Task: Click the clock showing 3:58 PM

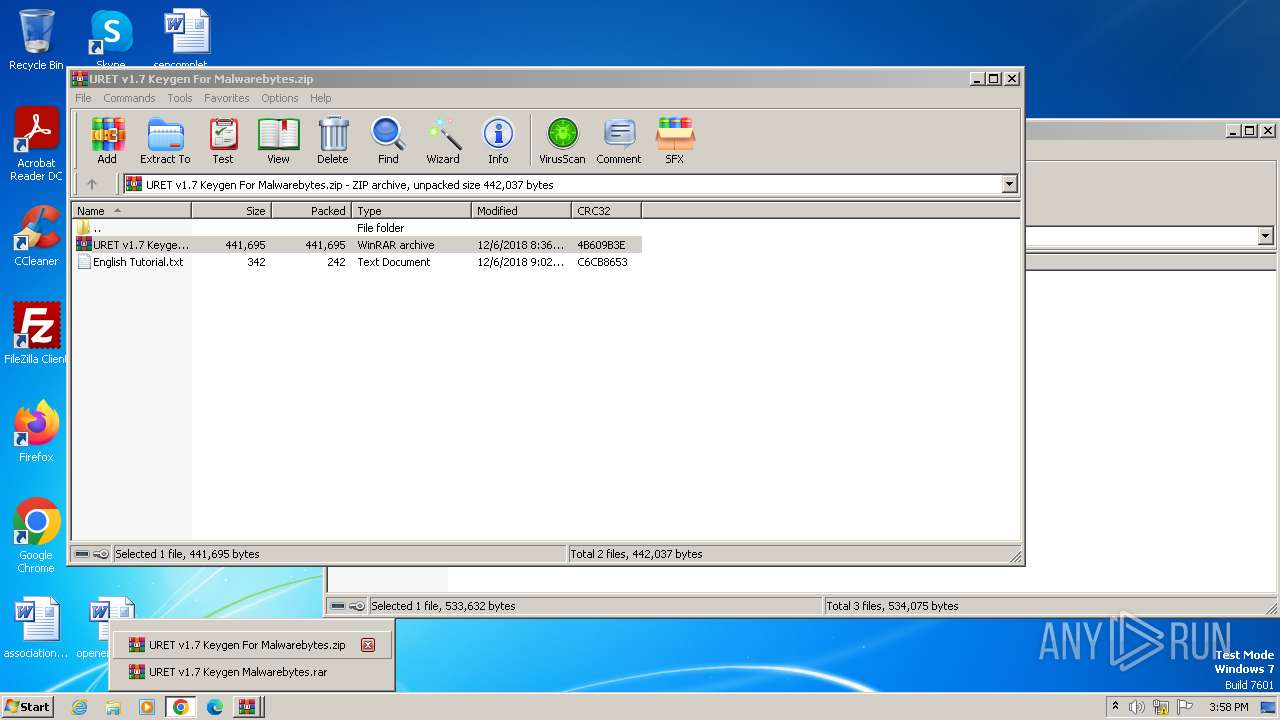Action: (1228, 707)
